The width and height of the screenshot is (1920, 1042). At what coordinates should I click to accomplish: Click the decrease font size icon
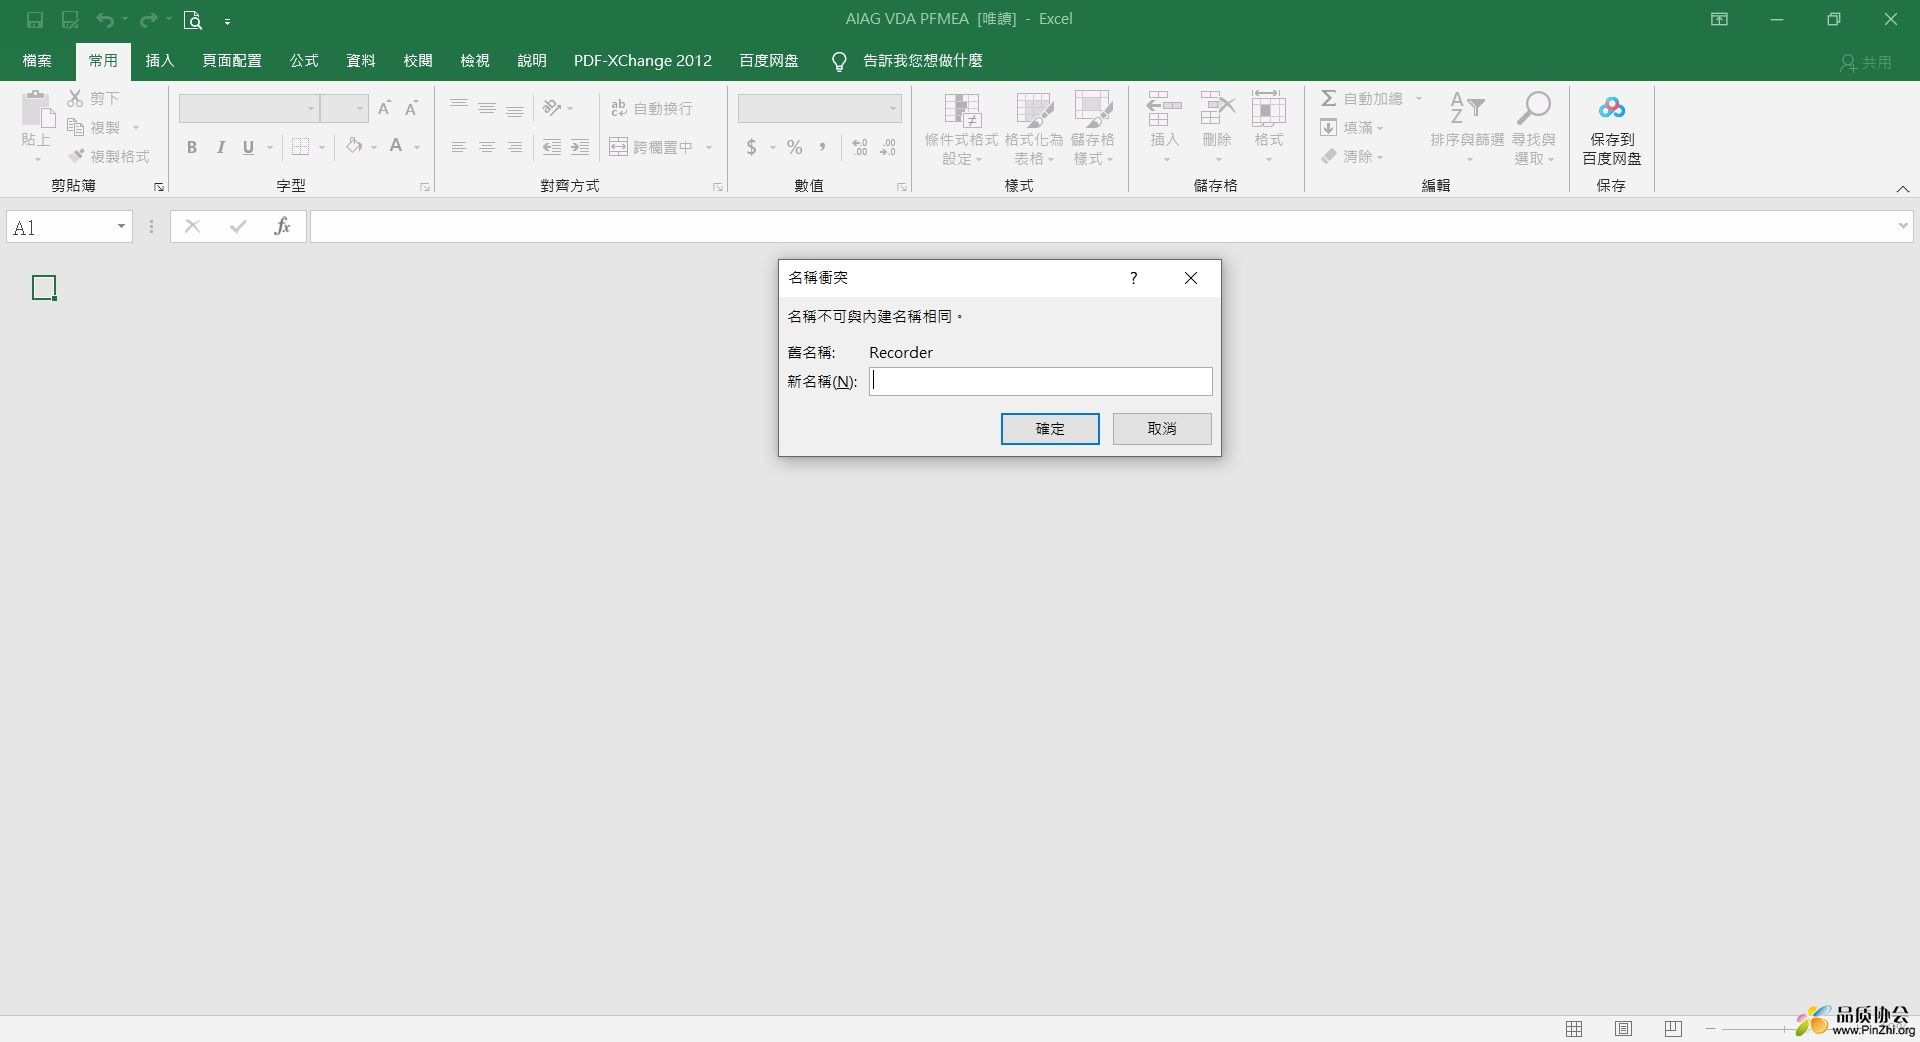coord(411,108)
